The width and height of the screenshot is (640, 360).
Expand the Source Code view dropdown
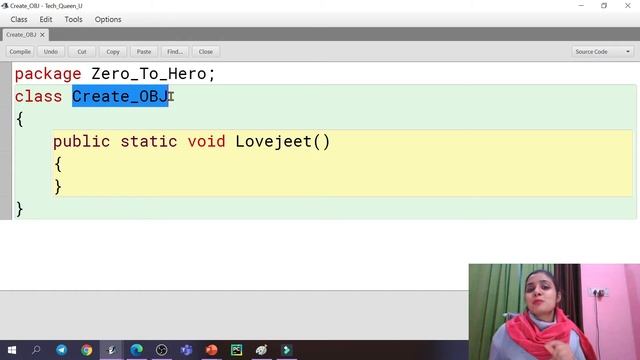point(603,51)
